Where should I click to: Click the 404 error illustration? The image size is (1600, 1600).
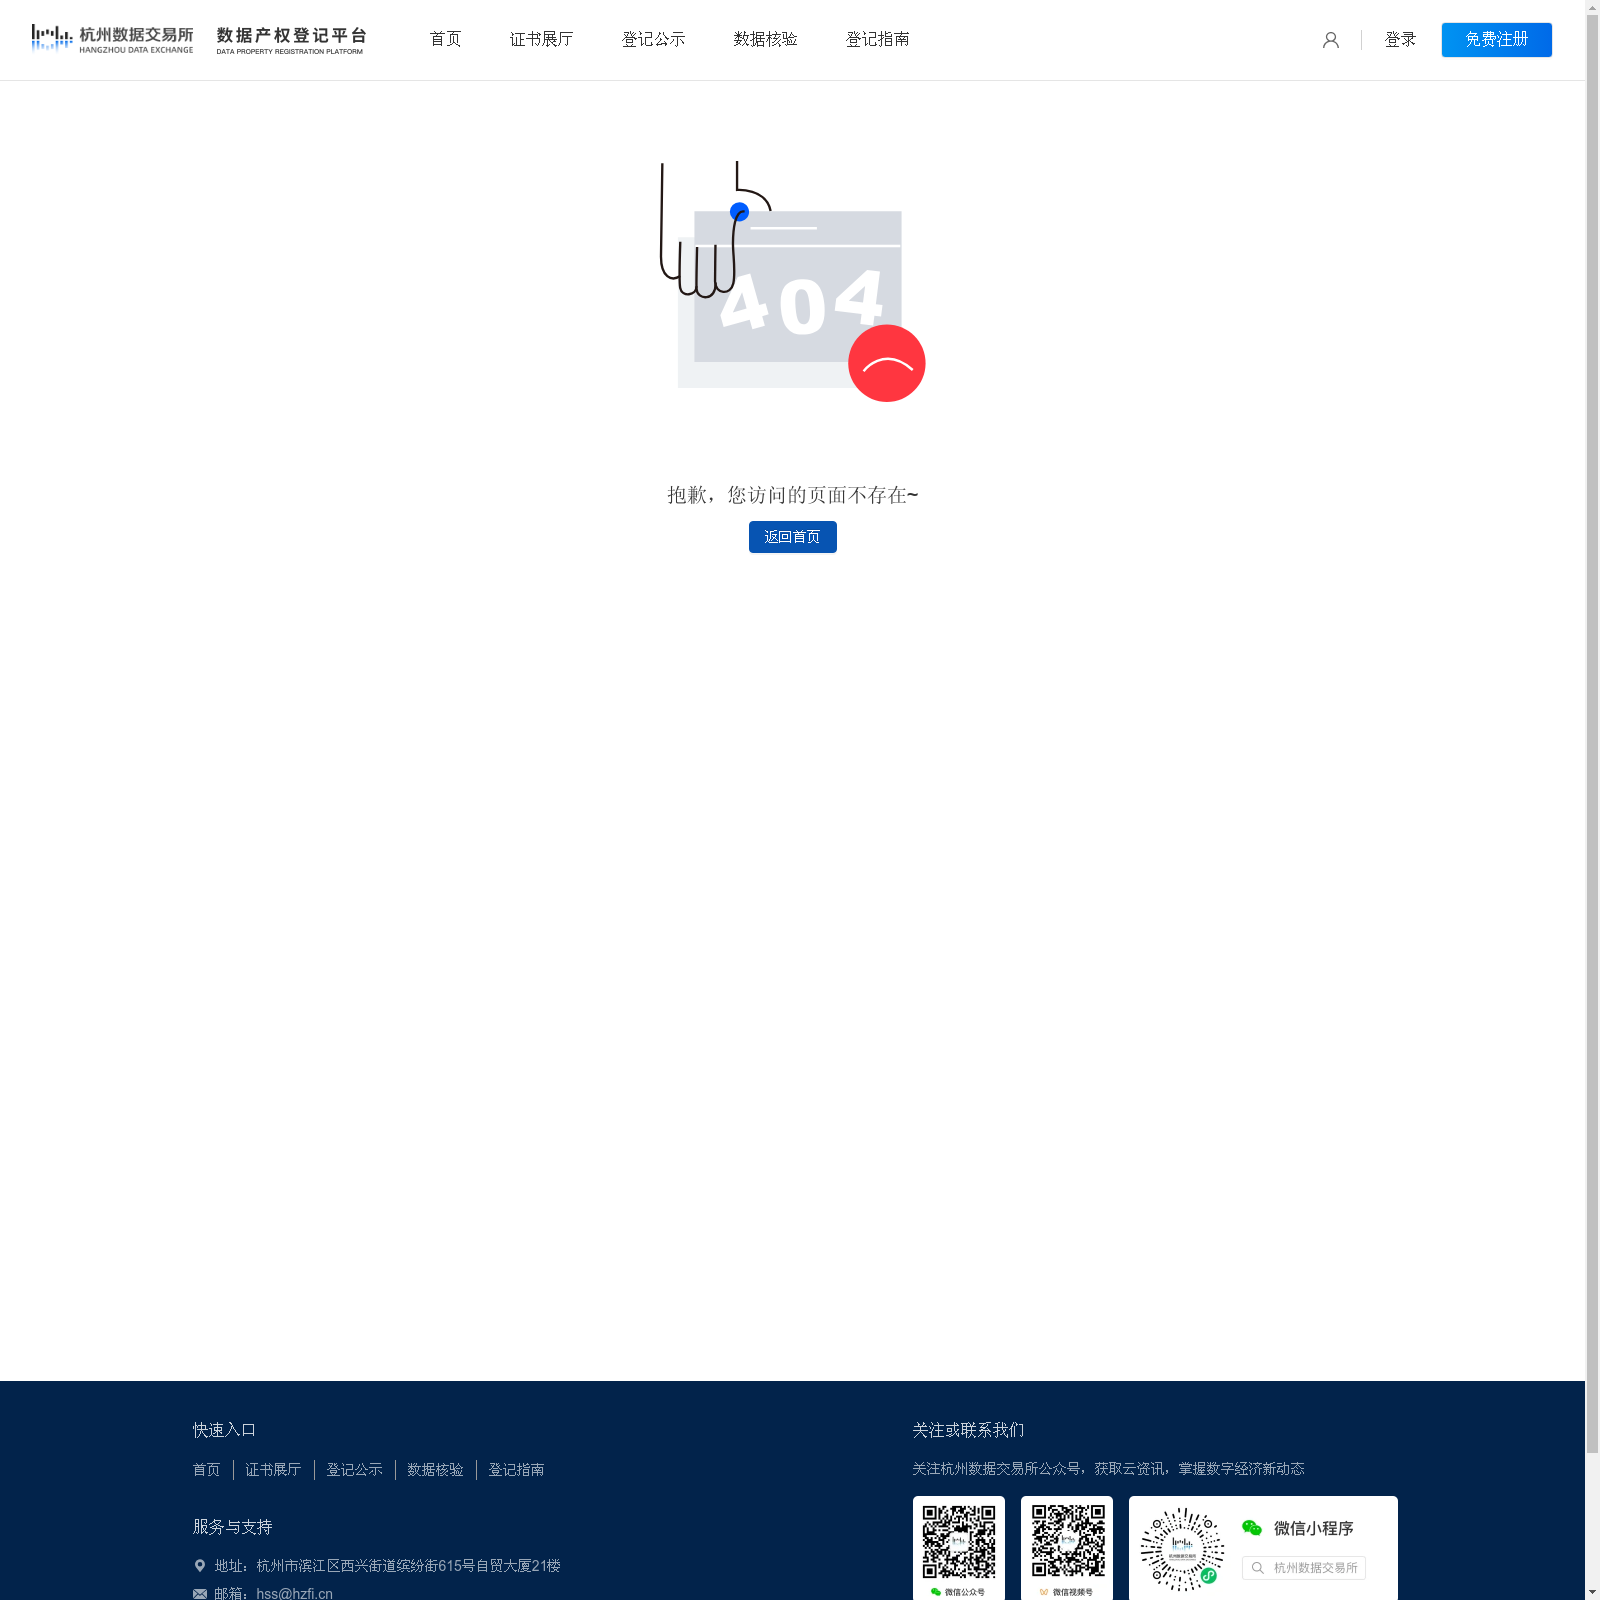[792, 281]
